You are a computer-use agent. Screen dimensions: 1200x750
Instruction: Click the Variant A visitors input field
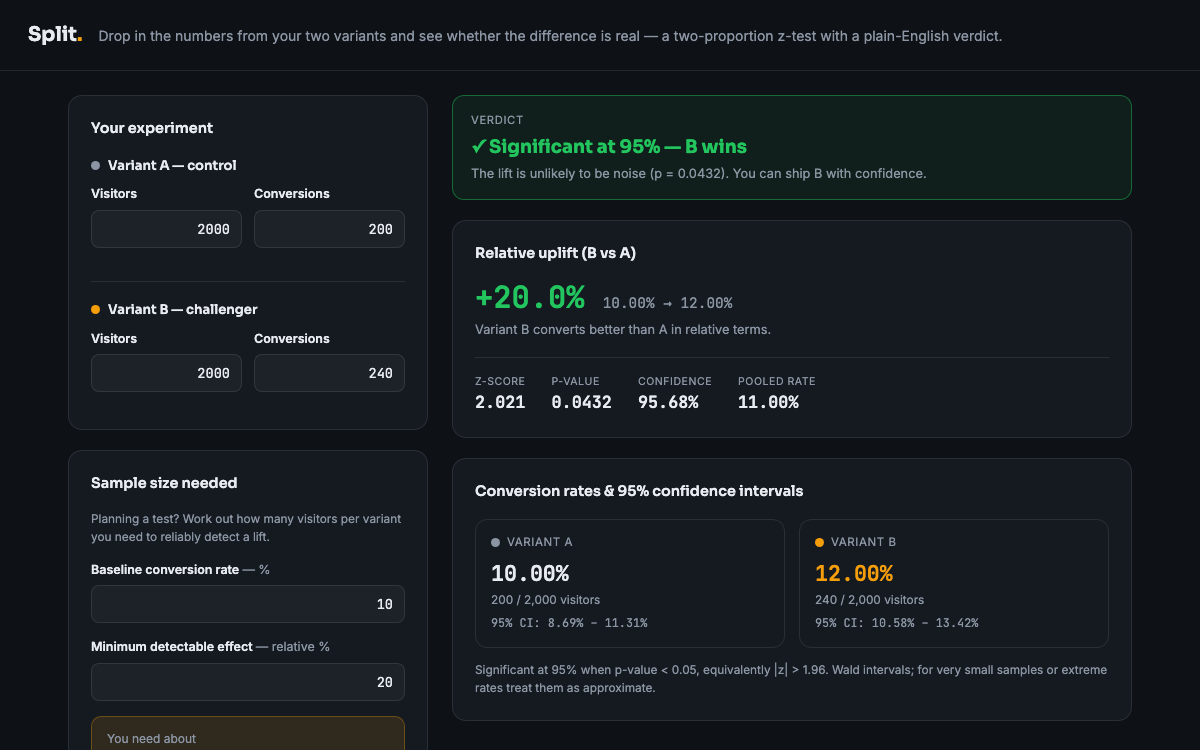[166, 229]
